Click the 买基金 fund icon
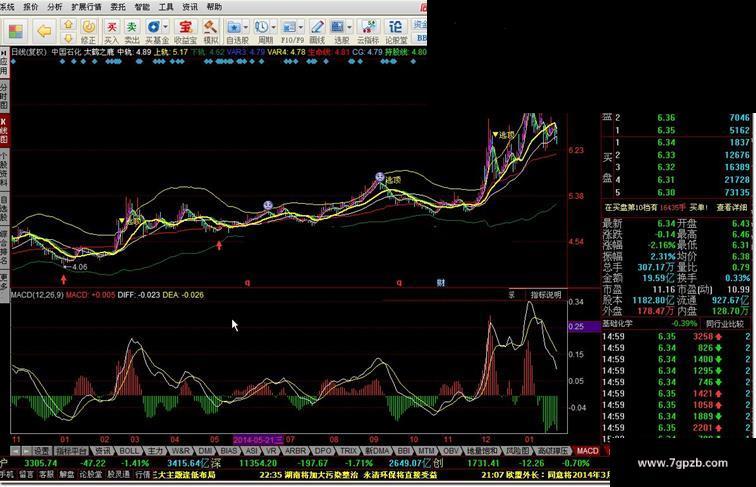Image resolution: width=756 pixels, height=487 pixels. coord(154,31)
